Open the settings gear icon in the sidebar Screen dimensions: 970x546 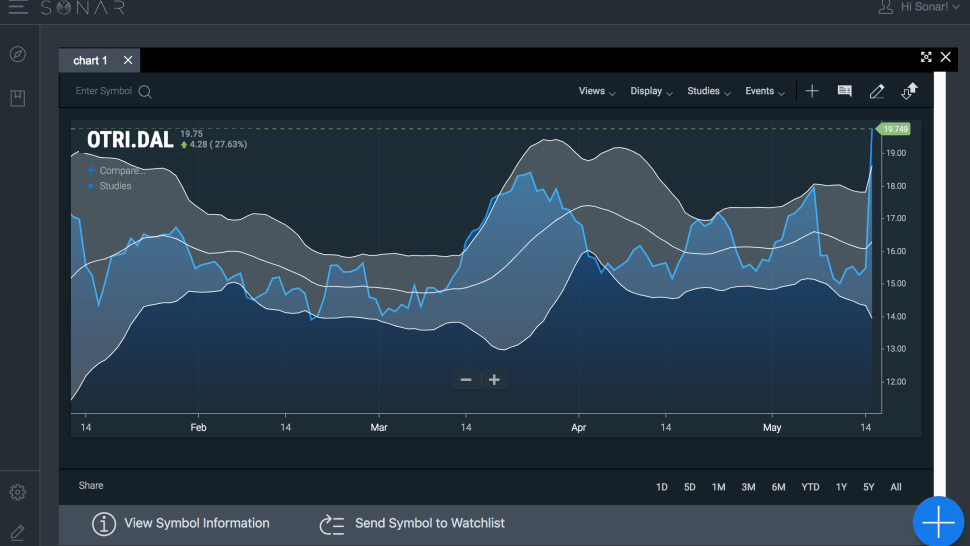tap(18, 492)
